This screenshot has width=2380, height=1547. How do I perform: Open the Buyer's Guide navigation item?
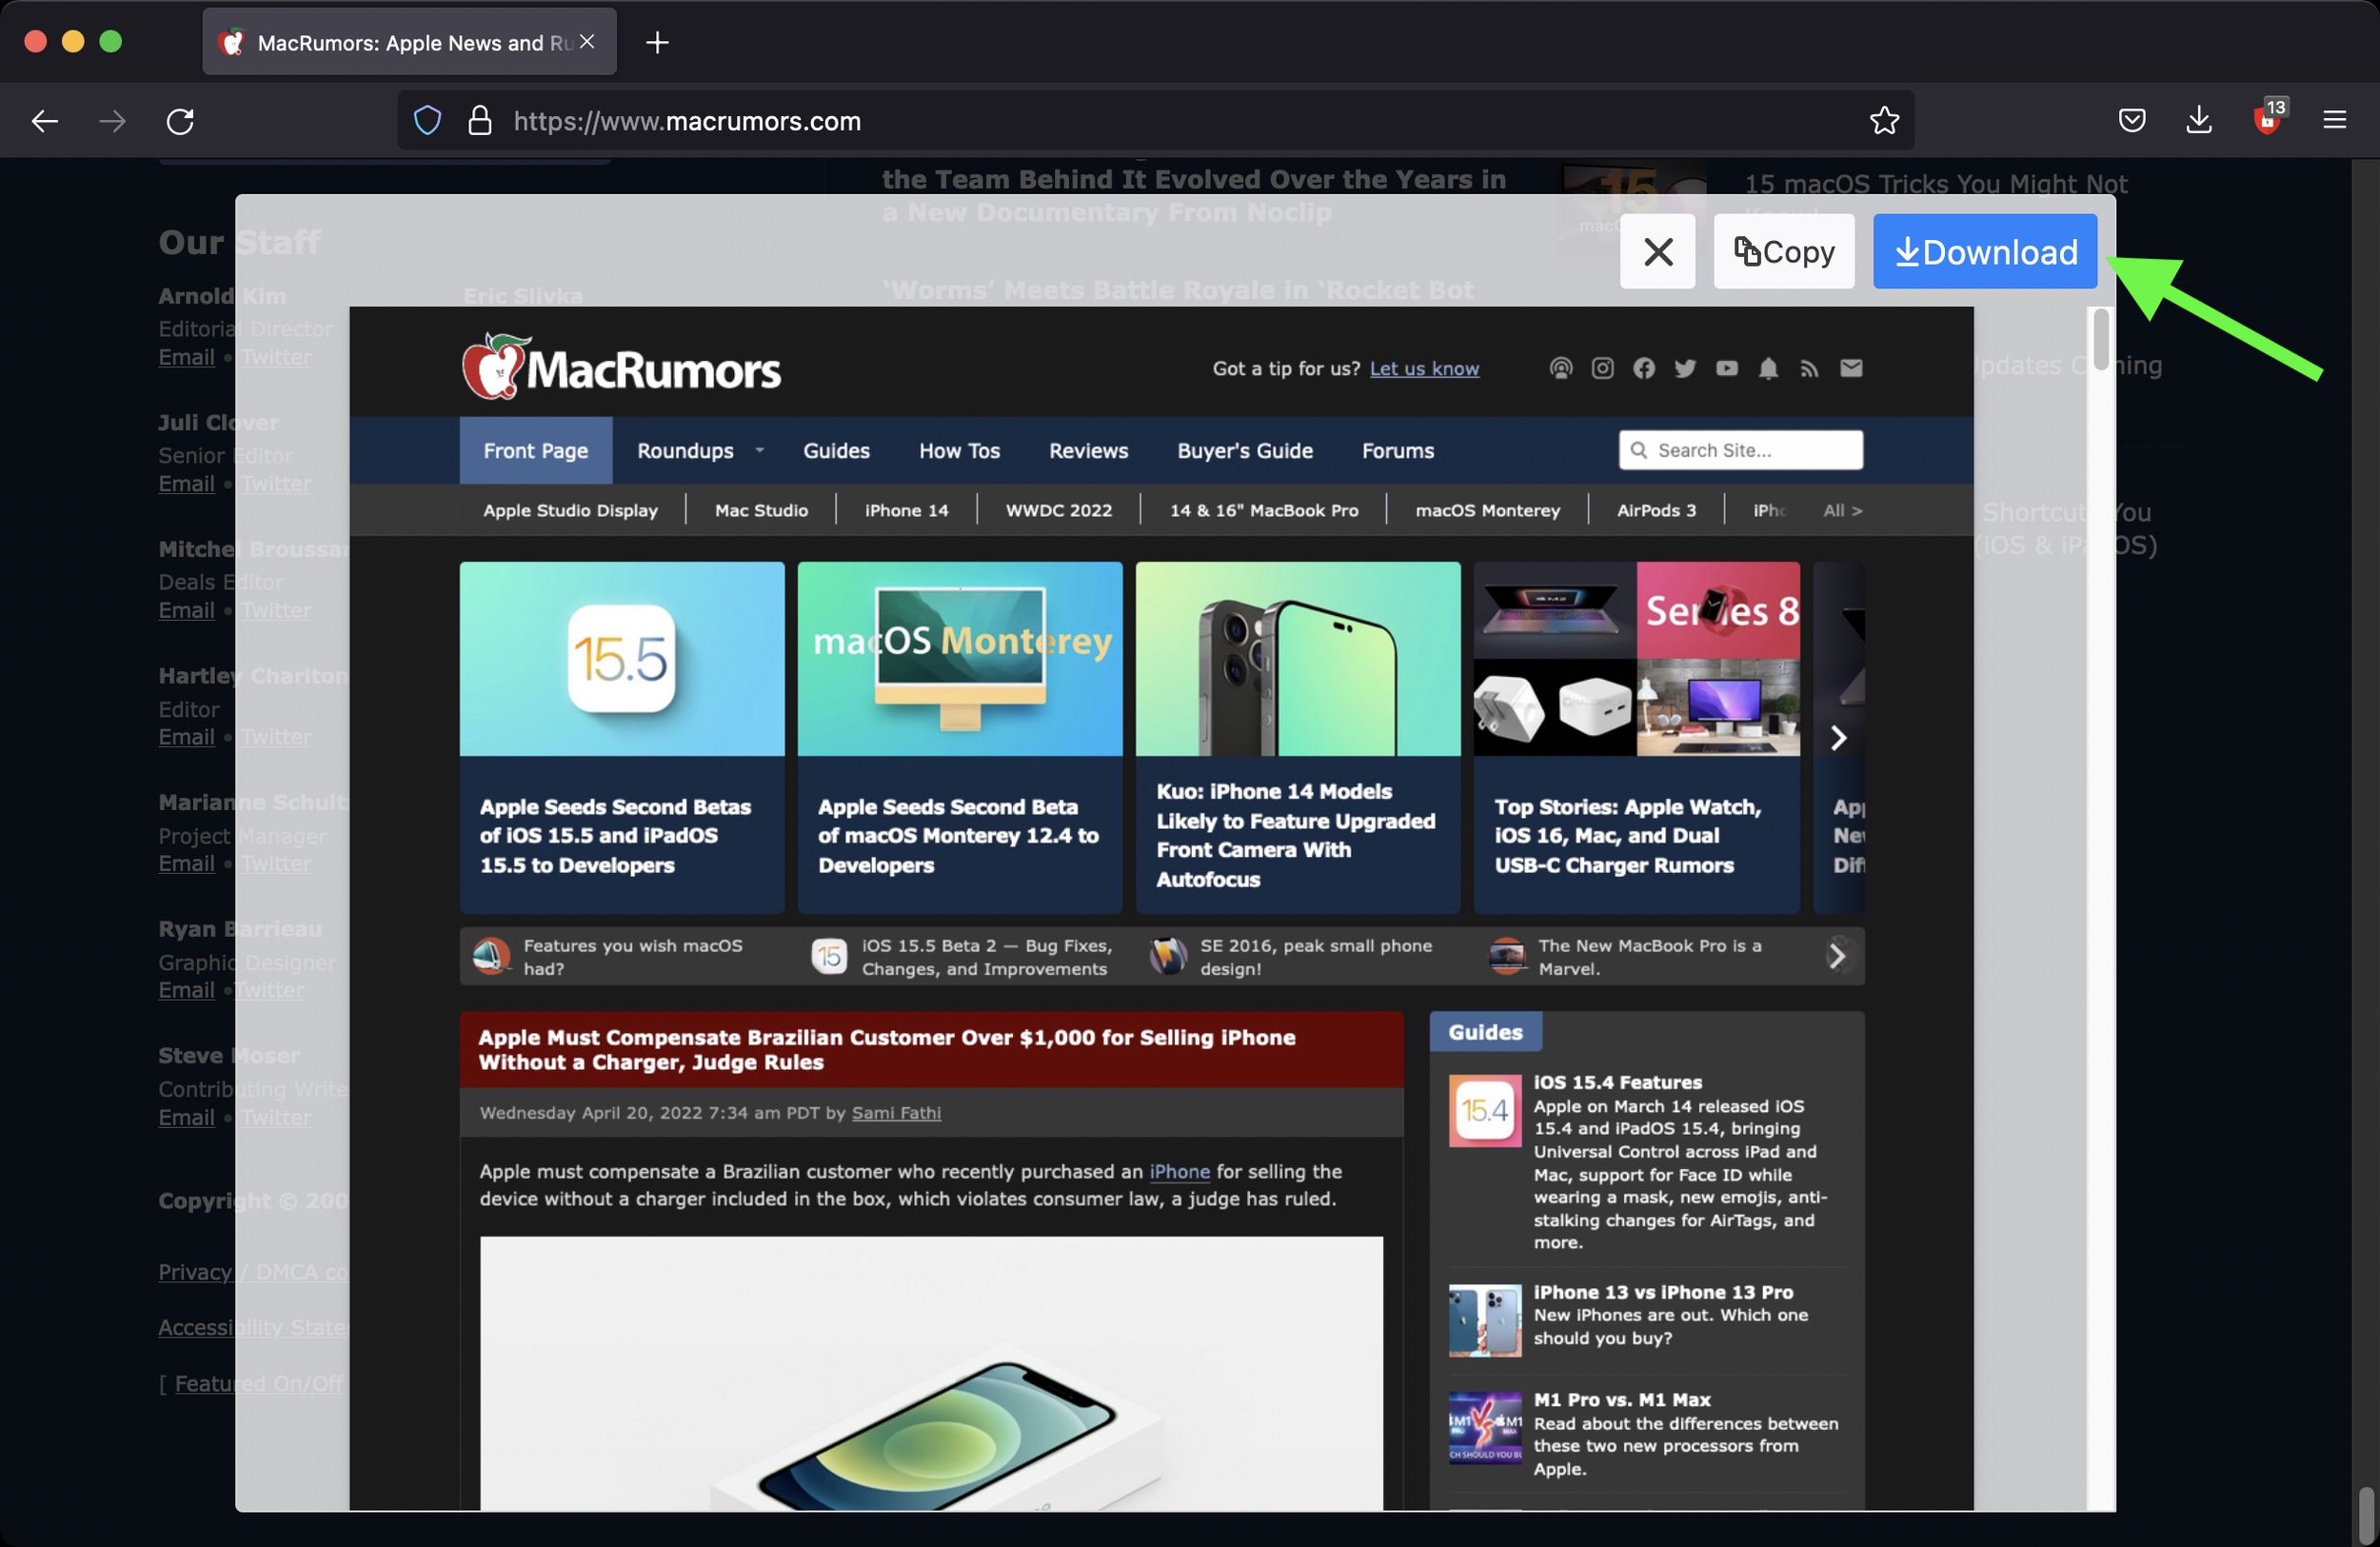pyautogui.click(x=1245, y=450)
